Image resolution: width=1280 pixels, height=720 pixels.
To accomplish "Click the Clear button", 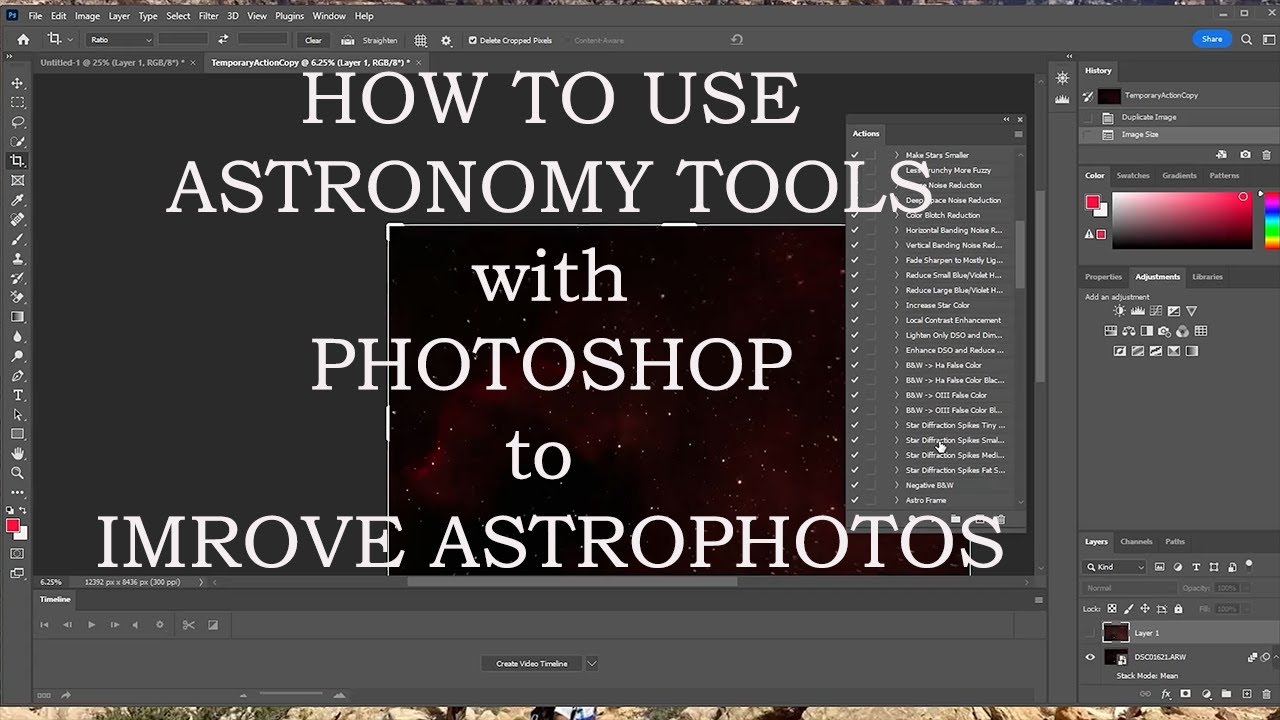I will [x=313, y=40].
